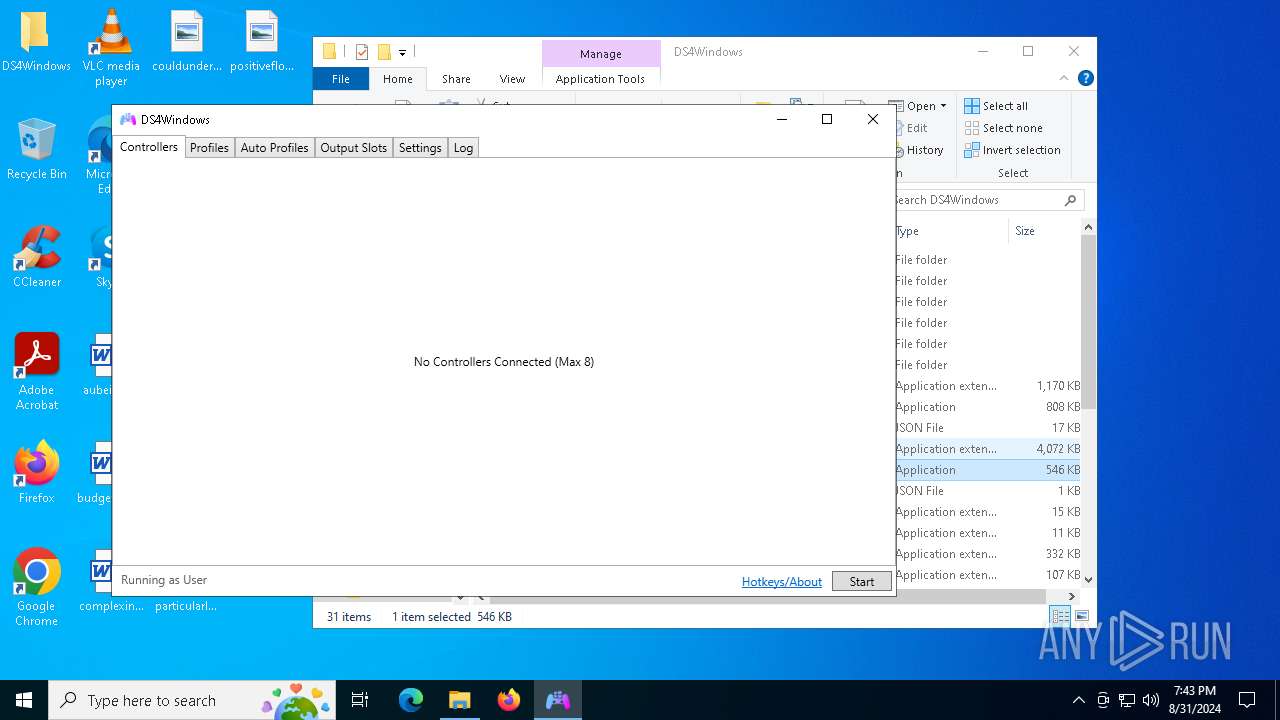Open the Hotkeys/About link
This screenshot has height=720, width=1280.
(x=782, y=581)
